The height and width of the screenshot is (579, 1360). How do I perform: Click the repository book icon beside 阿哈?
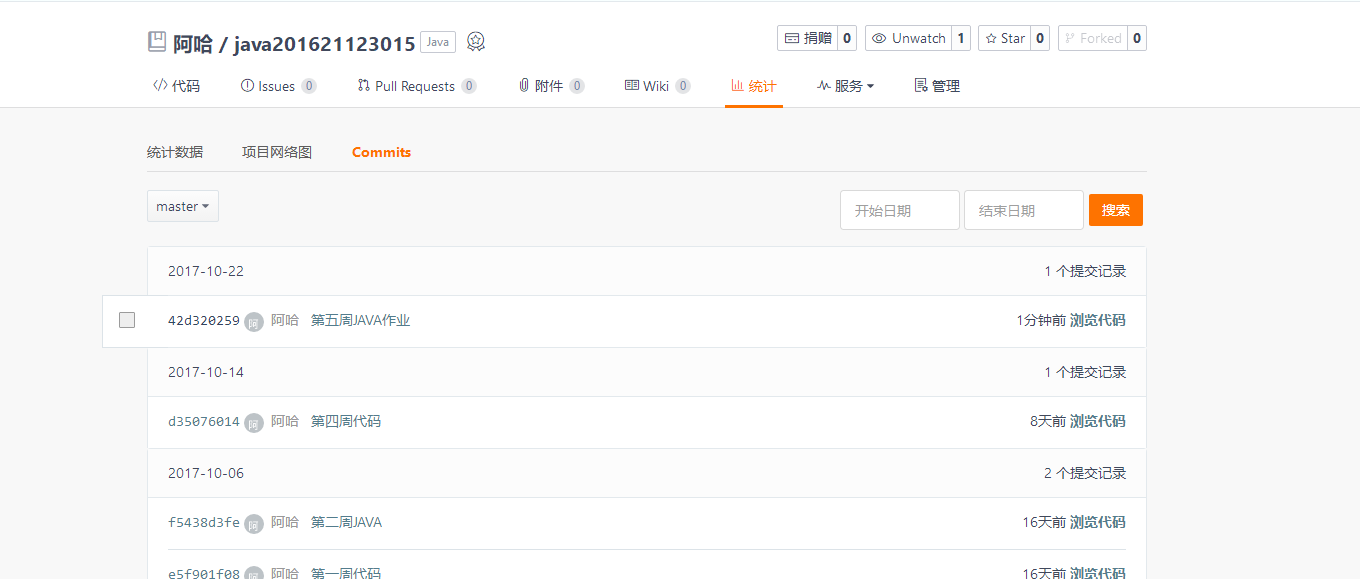point(157,42)
